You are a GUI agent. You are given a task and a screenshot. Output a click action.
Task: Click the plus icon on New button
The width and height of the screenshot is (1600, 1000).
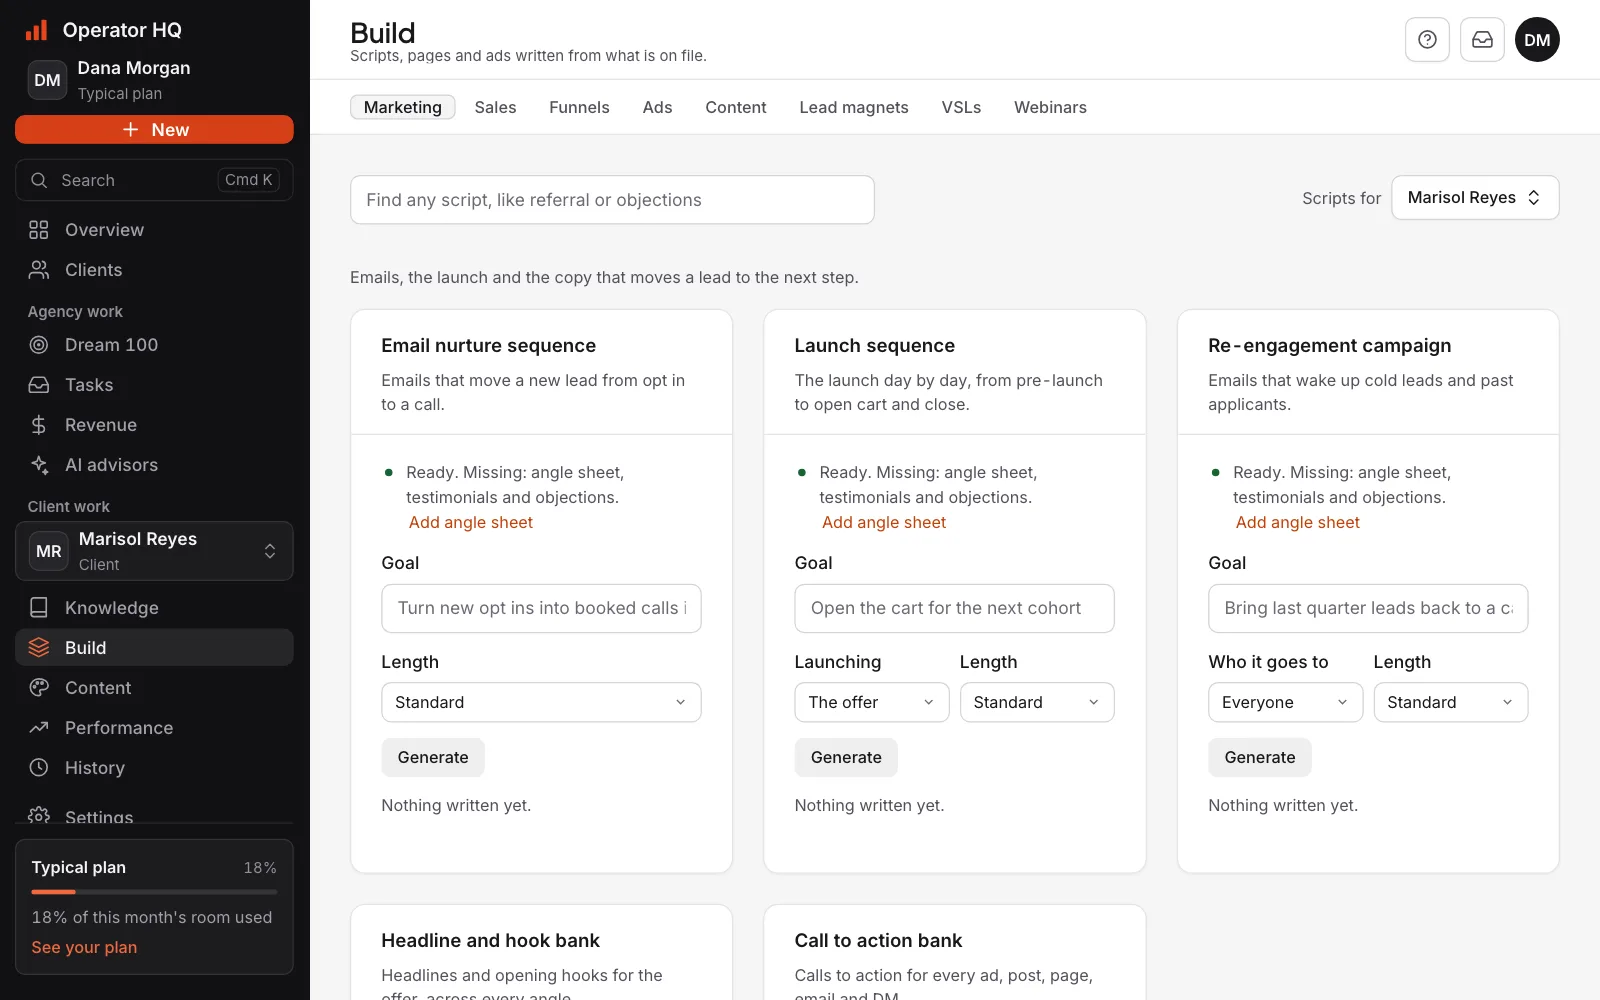coord(130,130)
